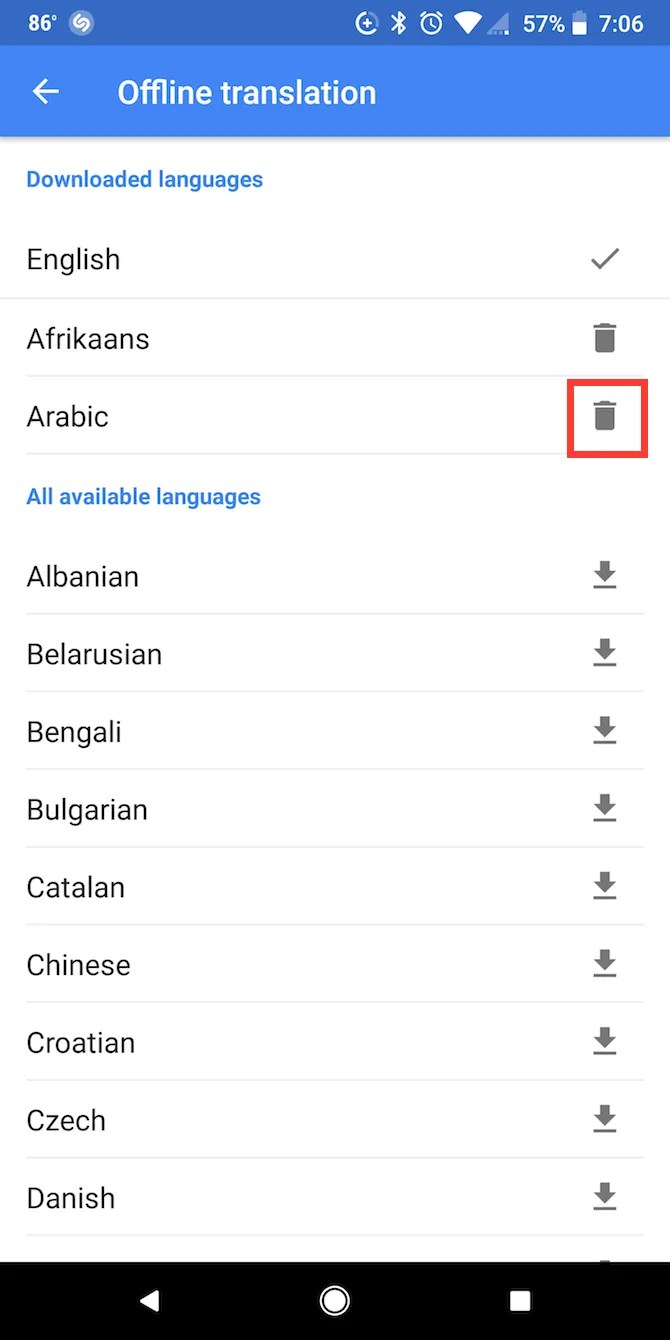The width and height of the screenshot is (670, 1340).
Task: Tap the back arrow in the header
Action: (45, 91)
